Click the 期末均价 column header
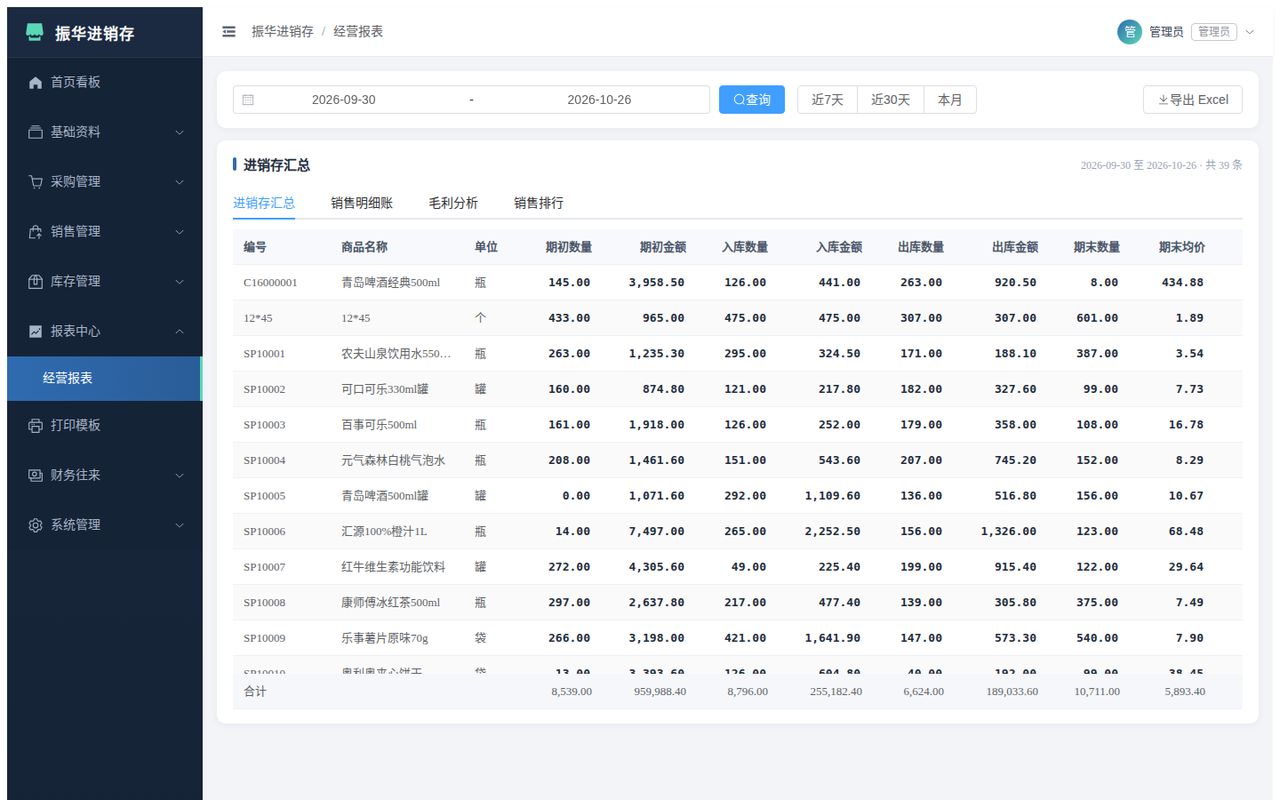Image resolution: width=1280 pixels, height=800 pixels. (1182, 247)
